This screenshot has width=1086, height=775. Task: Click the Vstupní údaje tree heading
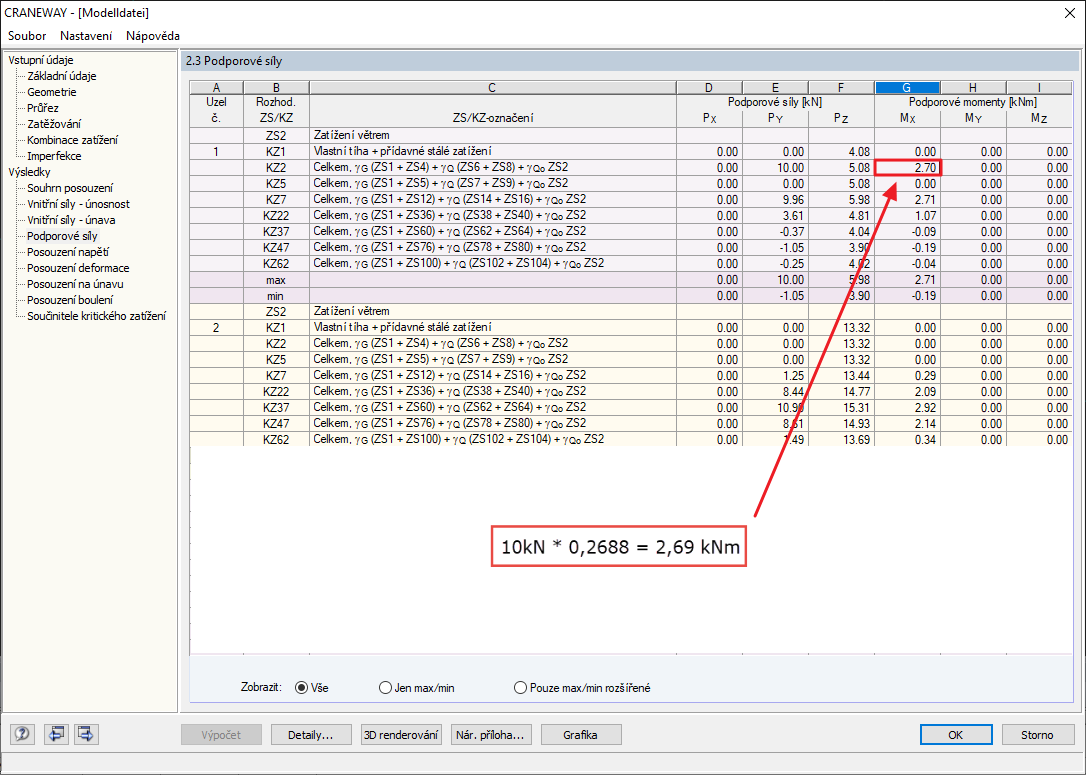pyautogui.click(x=41, y=60)
